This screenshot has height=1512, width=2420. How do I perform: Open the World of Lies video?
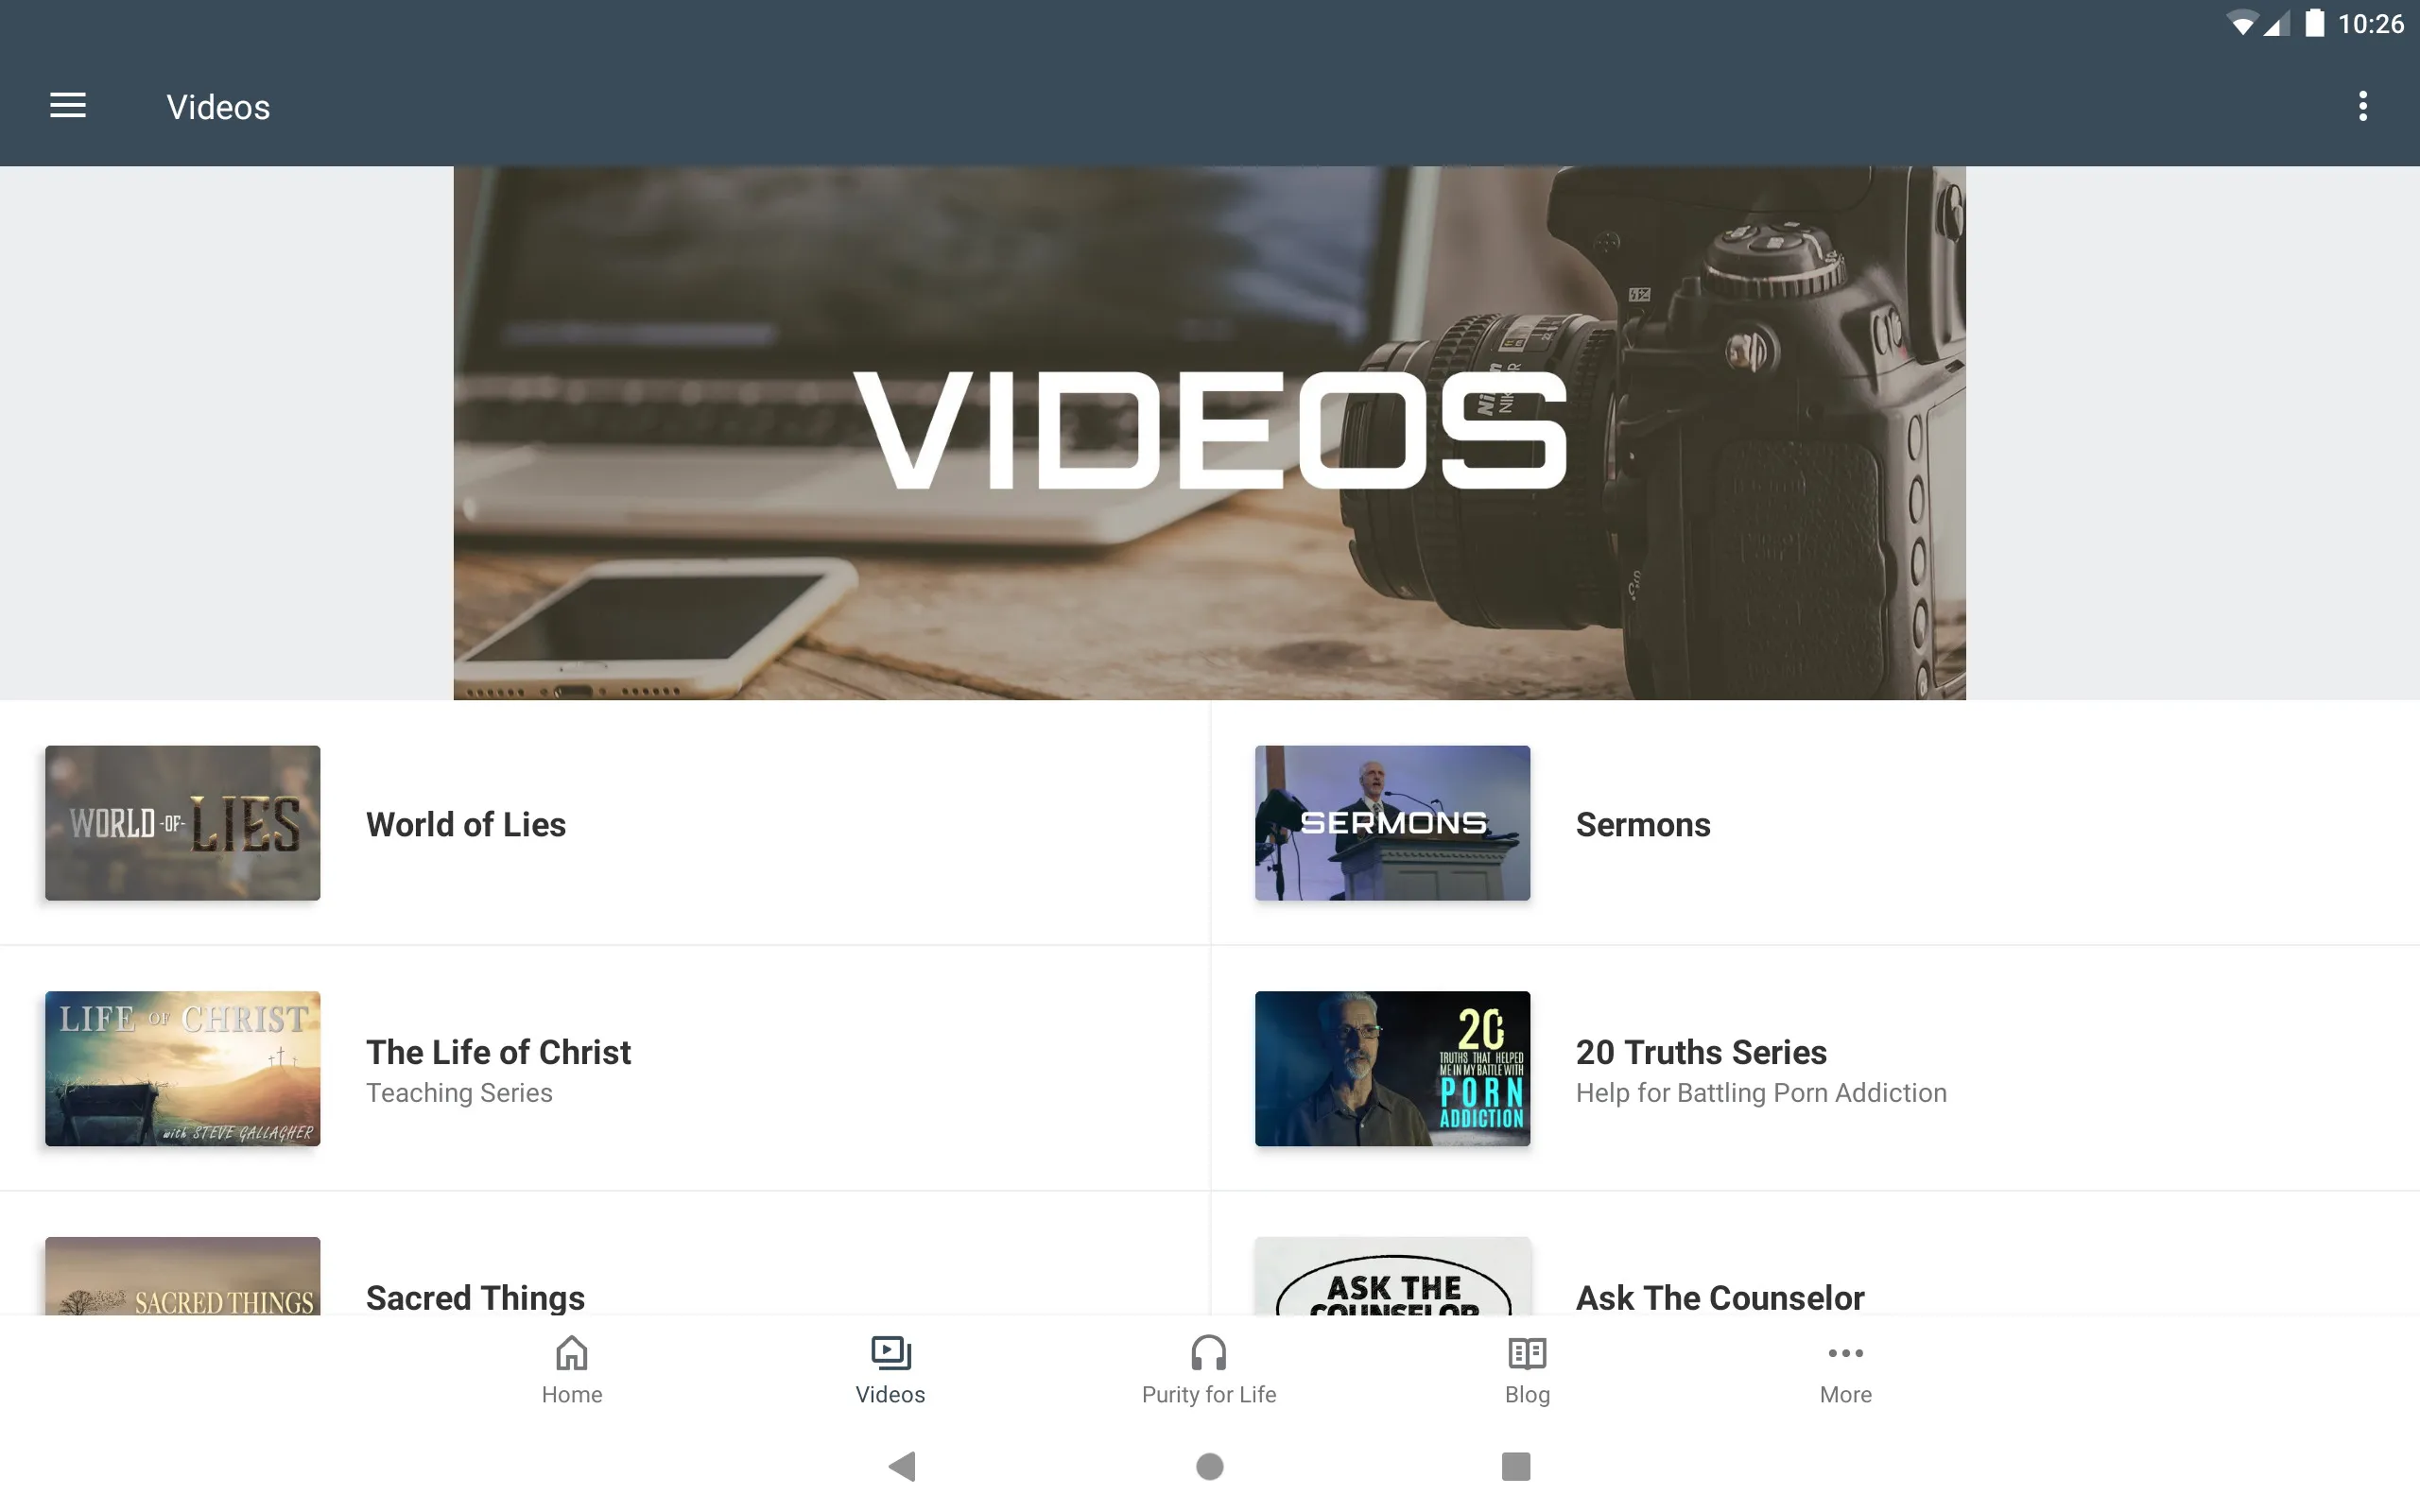tap(465, 822)
